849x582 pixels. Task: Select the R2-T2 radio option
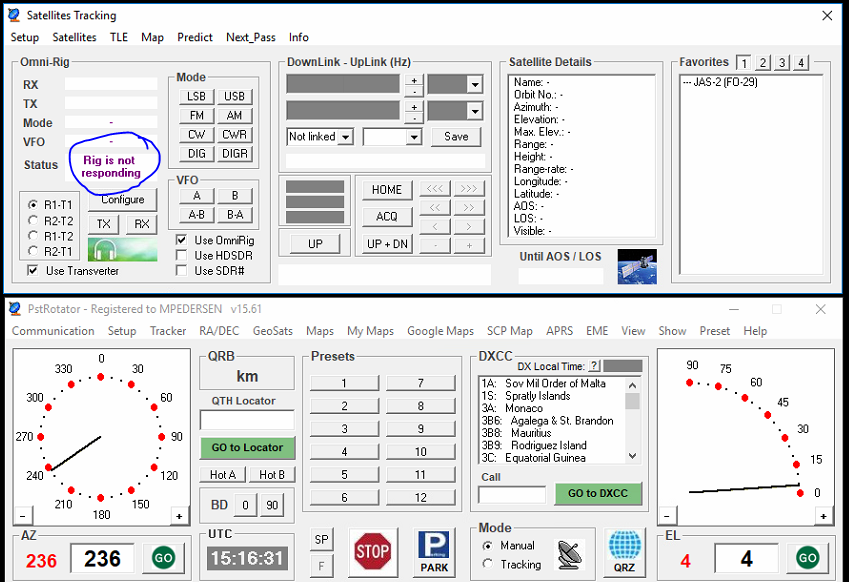tap(34, 220)
